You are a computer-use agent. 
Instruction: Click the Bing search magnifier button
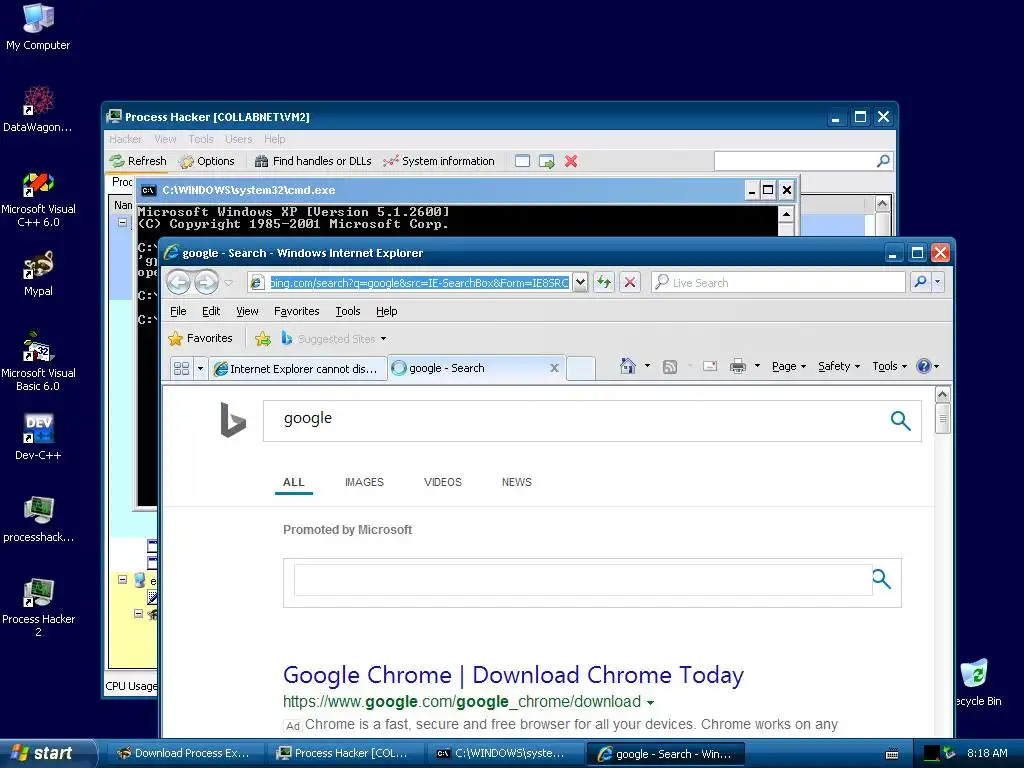[901, 421]
